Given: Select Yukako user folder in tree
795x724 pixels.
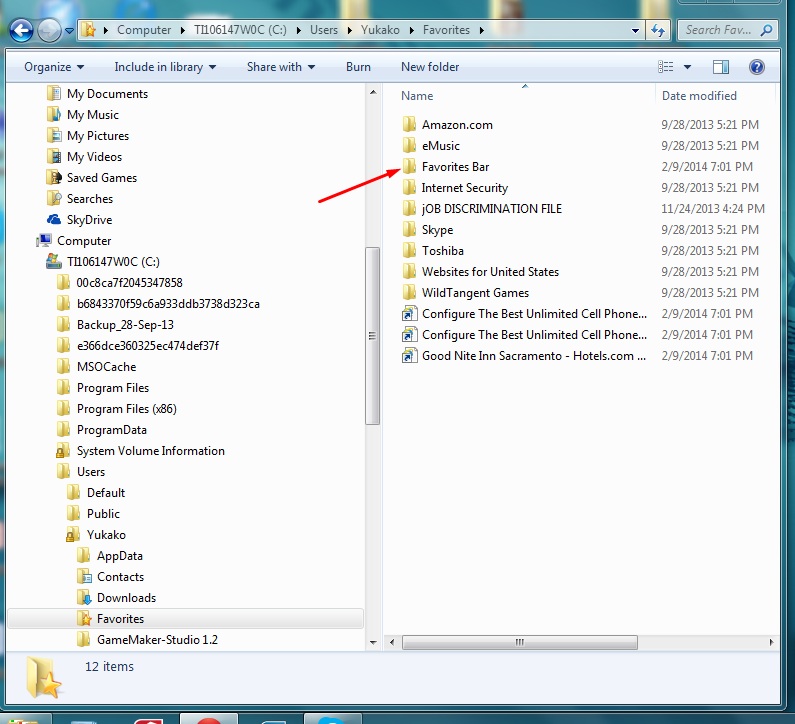Looking at the screenshot, I should point(105,535).
